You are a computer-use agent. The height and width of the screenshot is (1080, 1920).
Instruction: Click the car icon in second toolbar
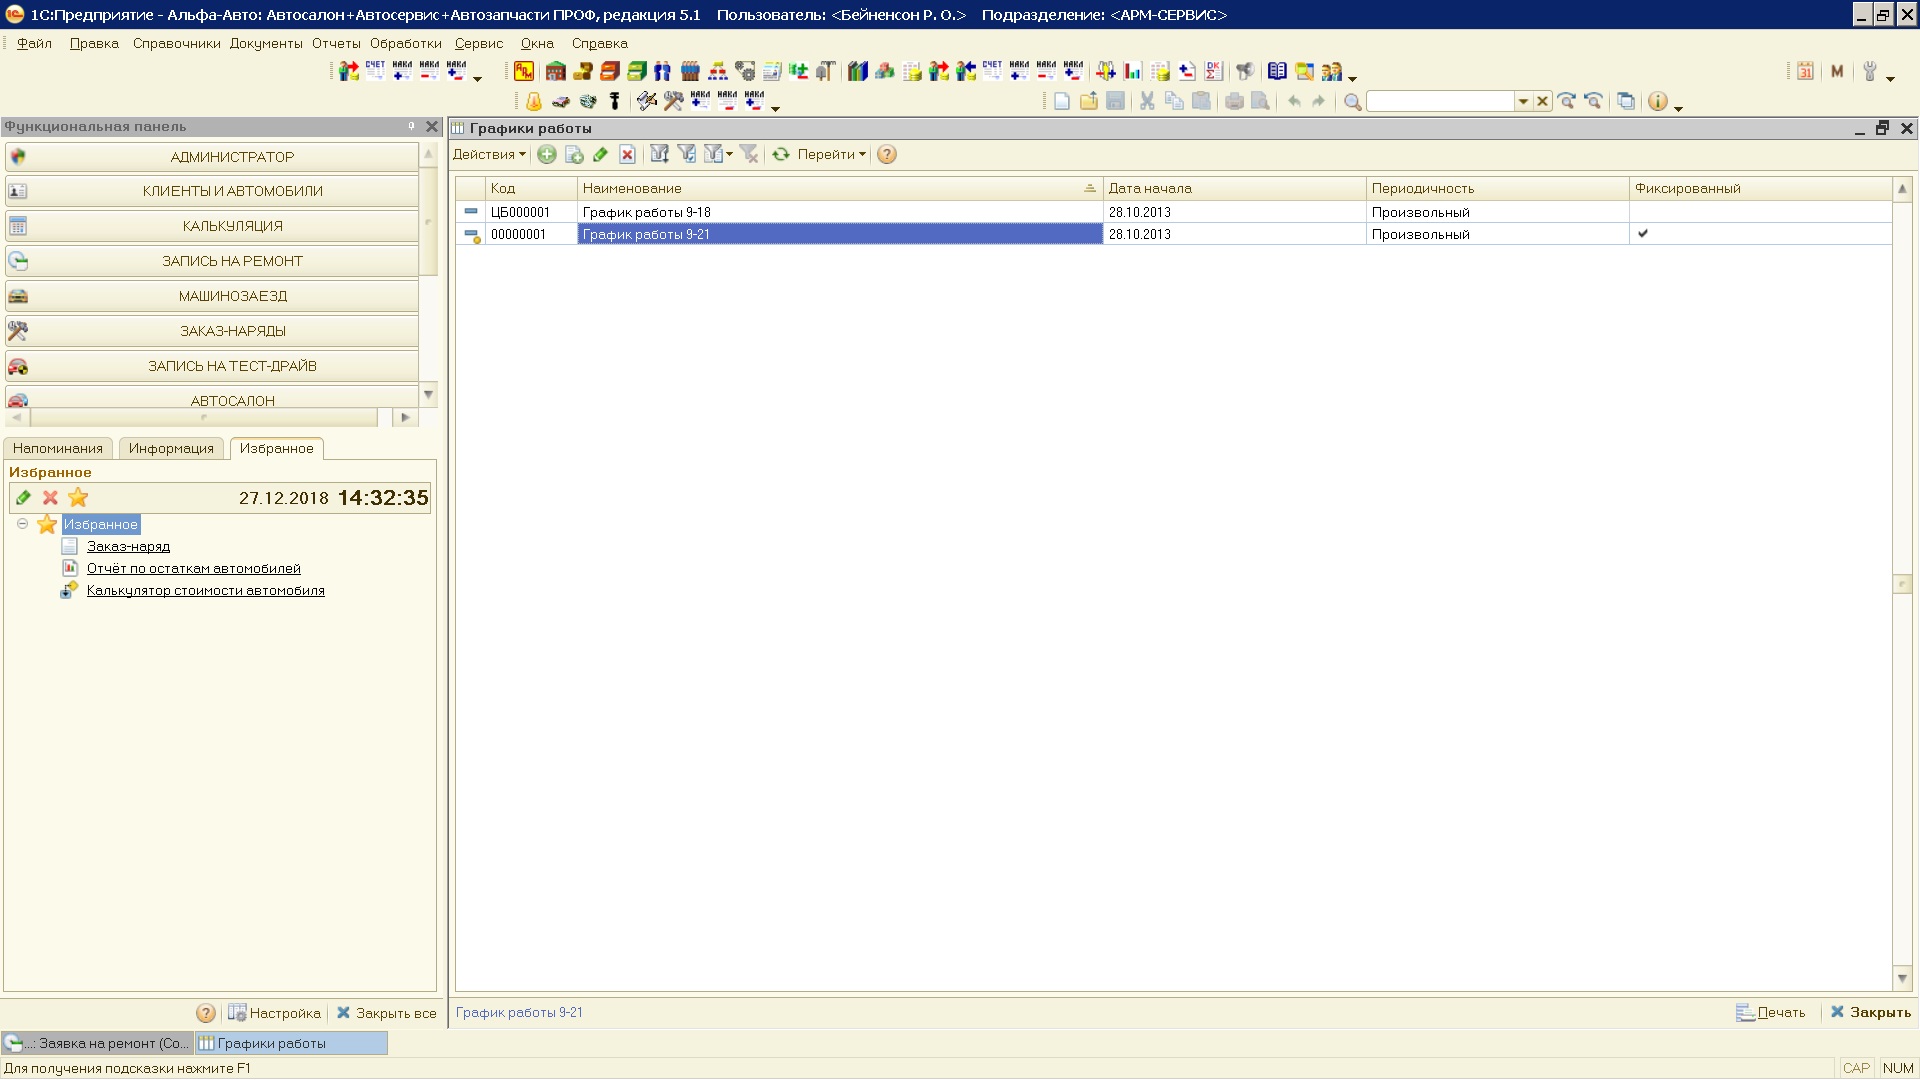pyautogui.click(x=561, y=101)
